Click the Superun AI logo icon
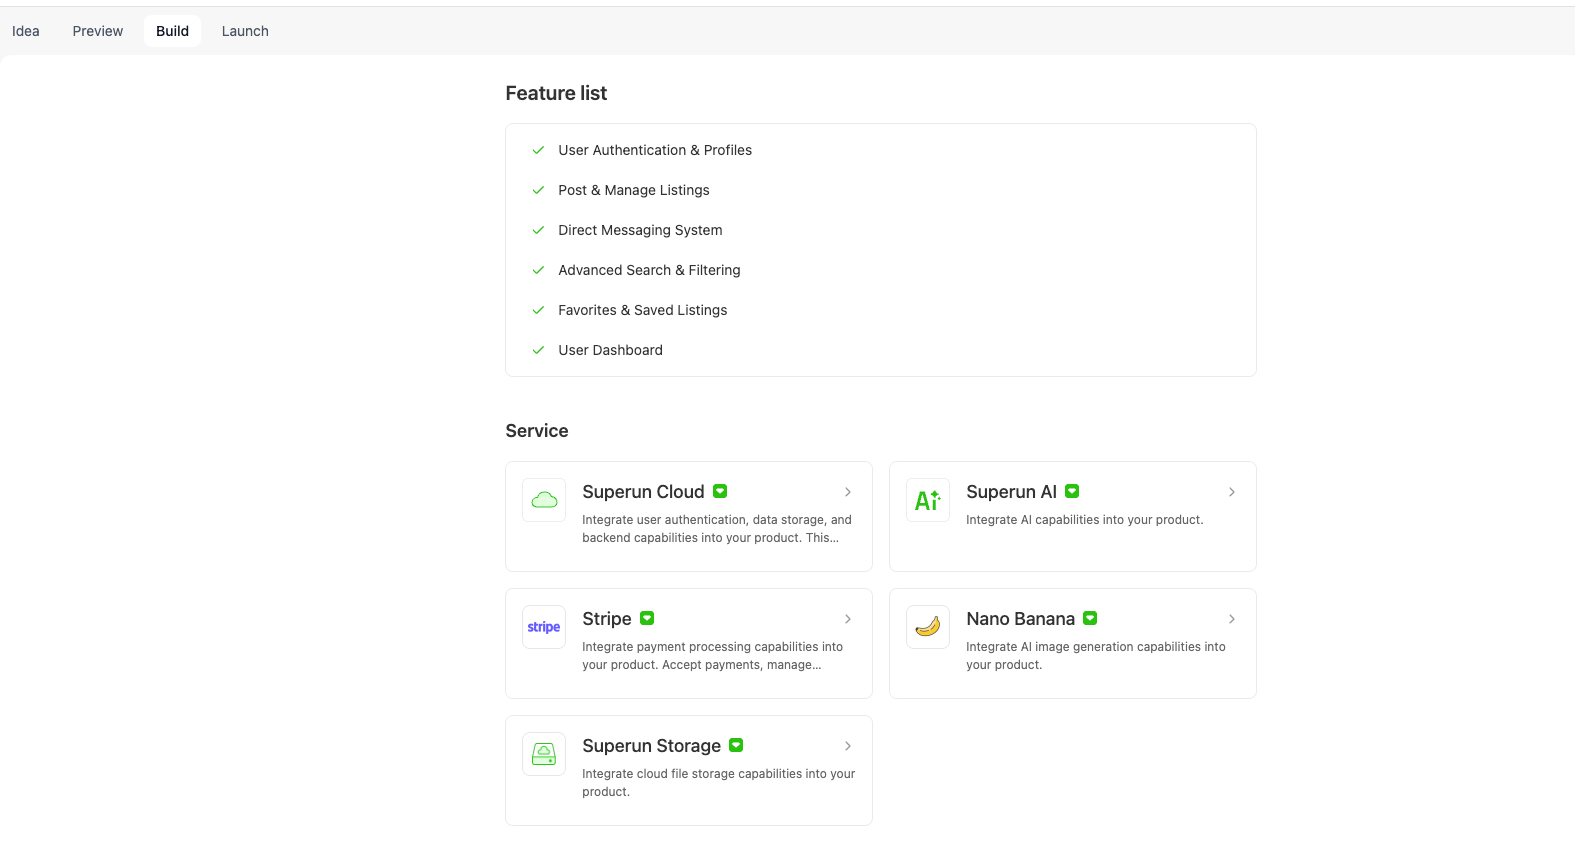The height and width of the screenshot is (868, 1575). coord(927,500)
